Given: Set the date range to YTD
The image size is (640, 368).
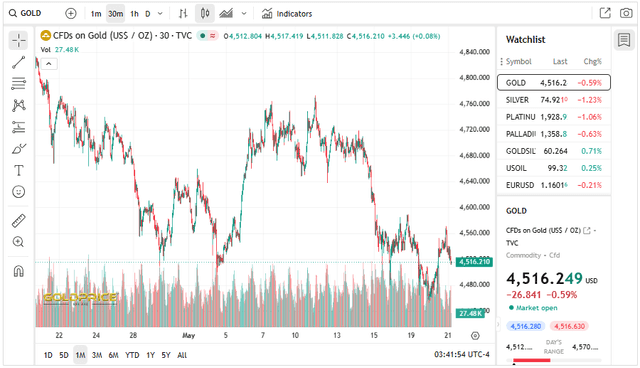Looking at the screenshot, I should 132,355.
